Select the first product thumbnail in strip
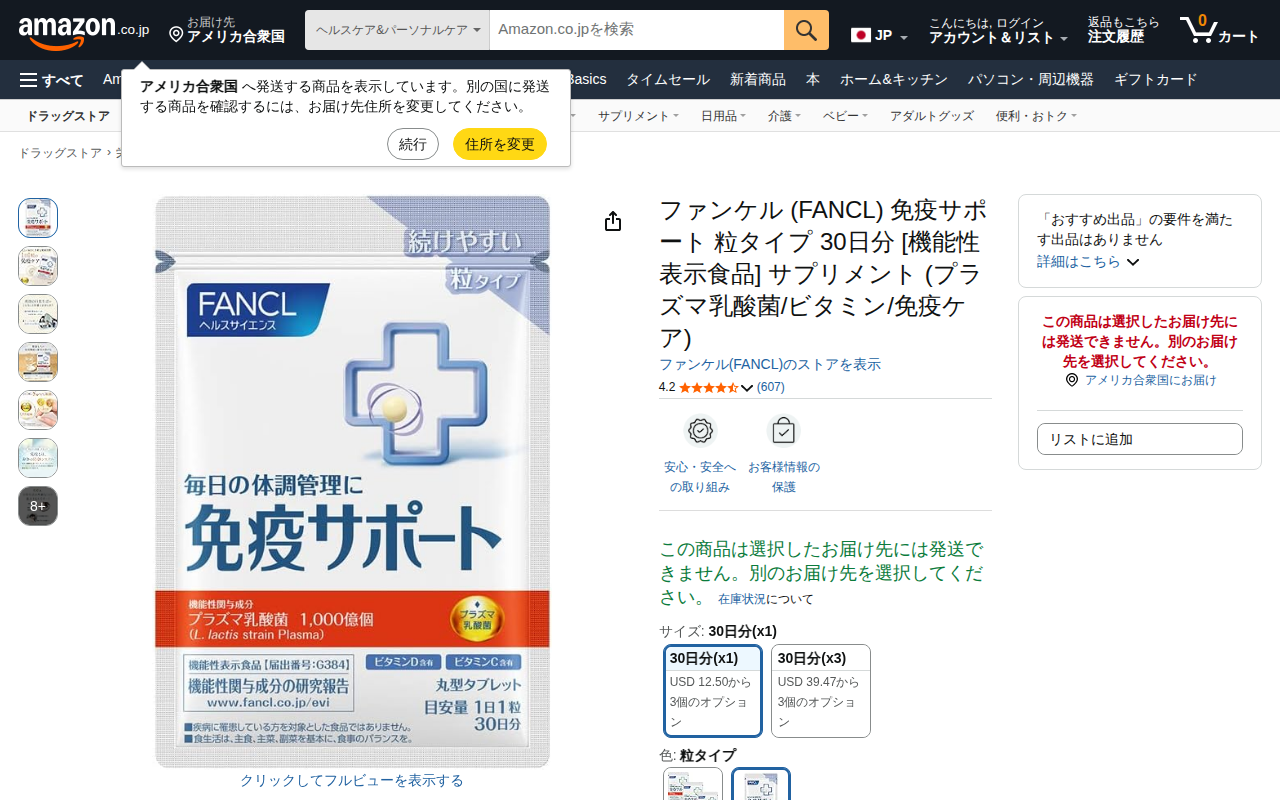Image resolution: width=1280 pixels, height=800 pixels. (38, 218)
